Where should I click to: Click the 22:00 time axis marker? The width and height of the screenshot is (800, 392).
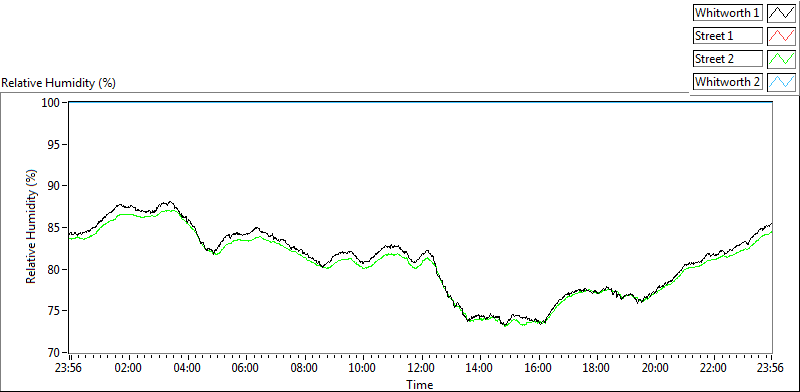[x=713, y=368]
